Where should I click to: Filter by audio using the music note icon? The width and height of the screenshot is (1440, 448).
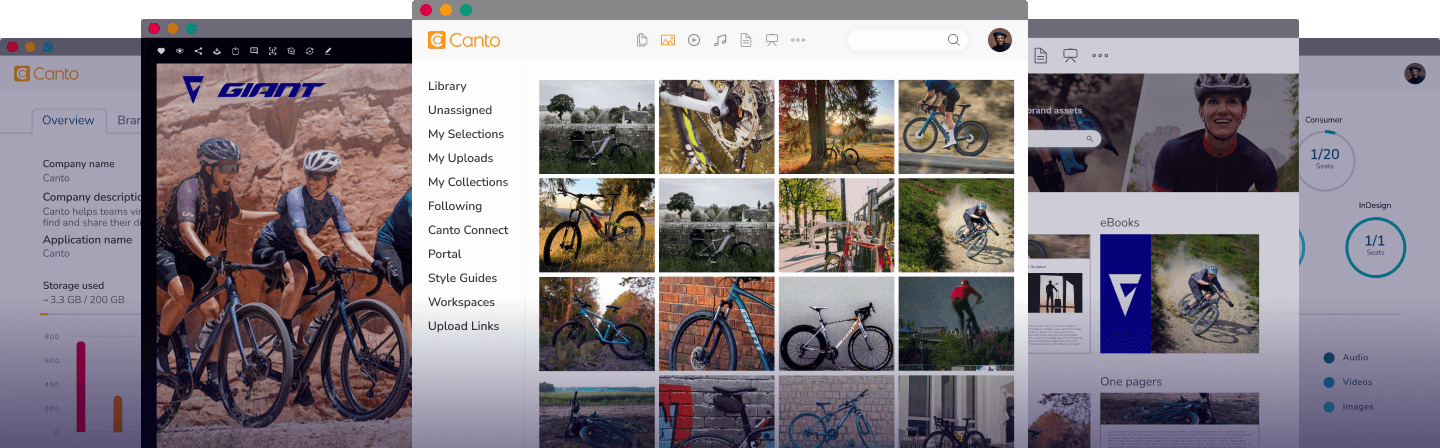pos(720,40)
